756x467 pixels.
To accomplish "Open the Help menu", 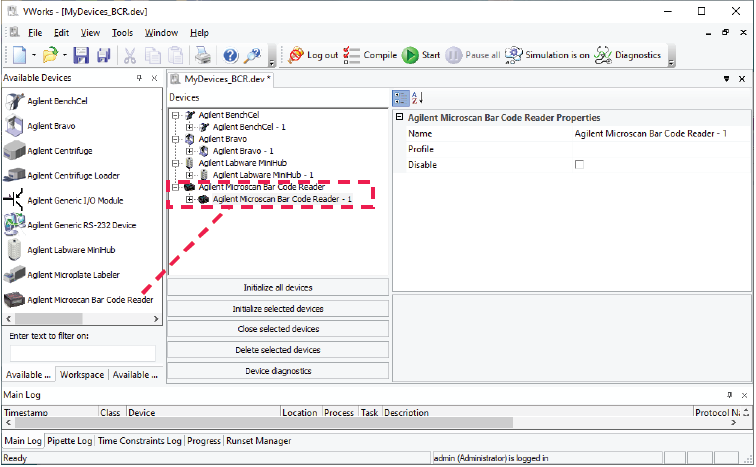I will [x=199, y=33].
